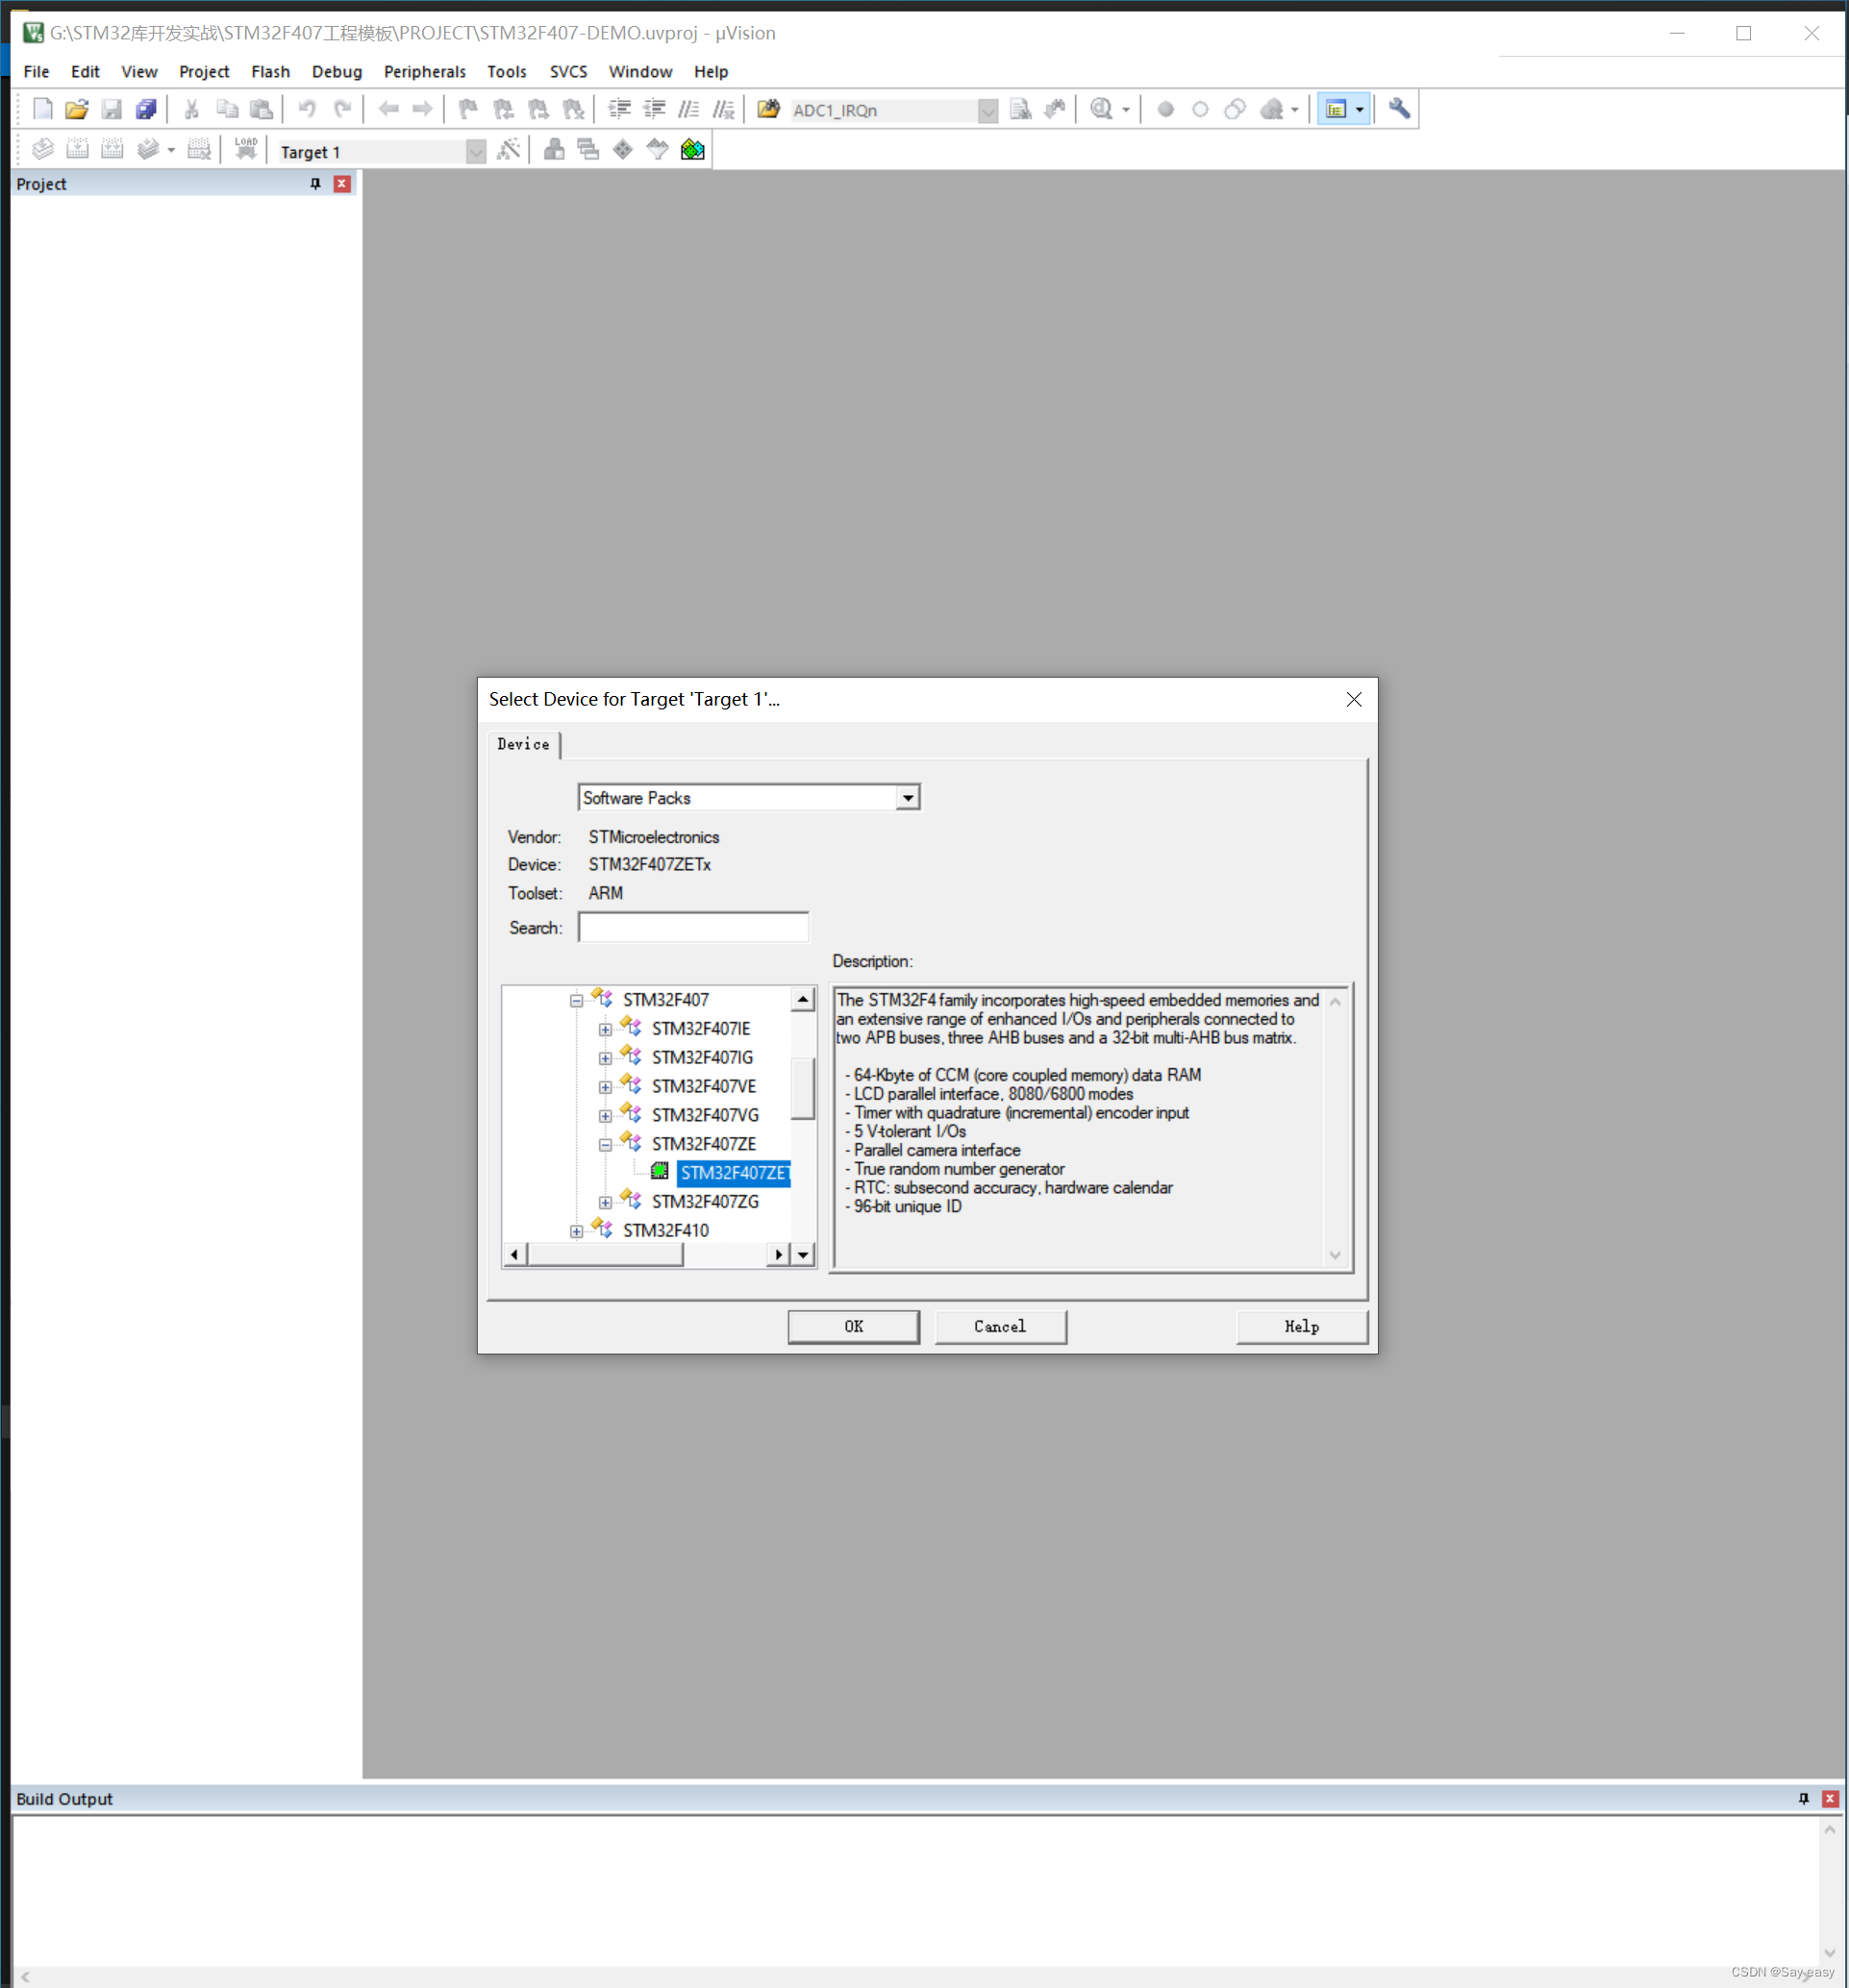Click the Window layout icon
Viewport: 1849px width, 1988px height.
(x=1336, y=109)
